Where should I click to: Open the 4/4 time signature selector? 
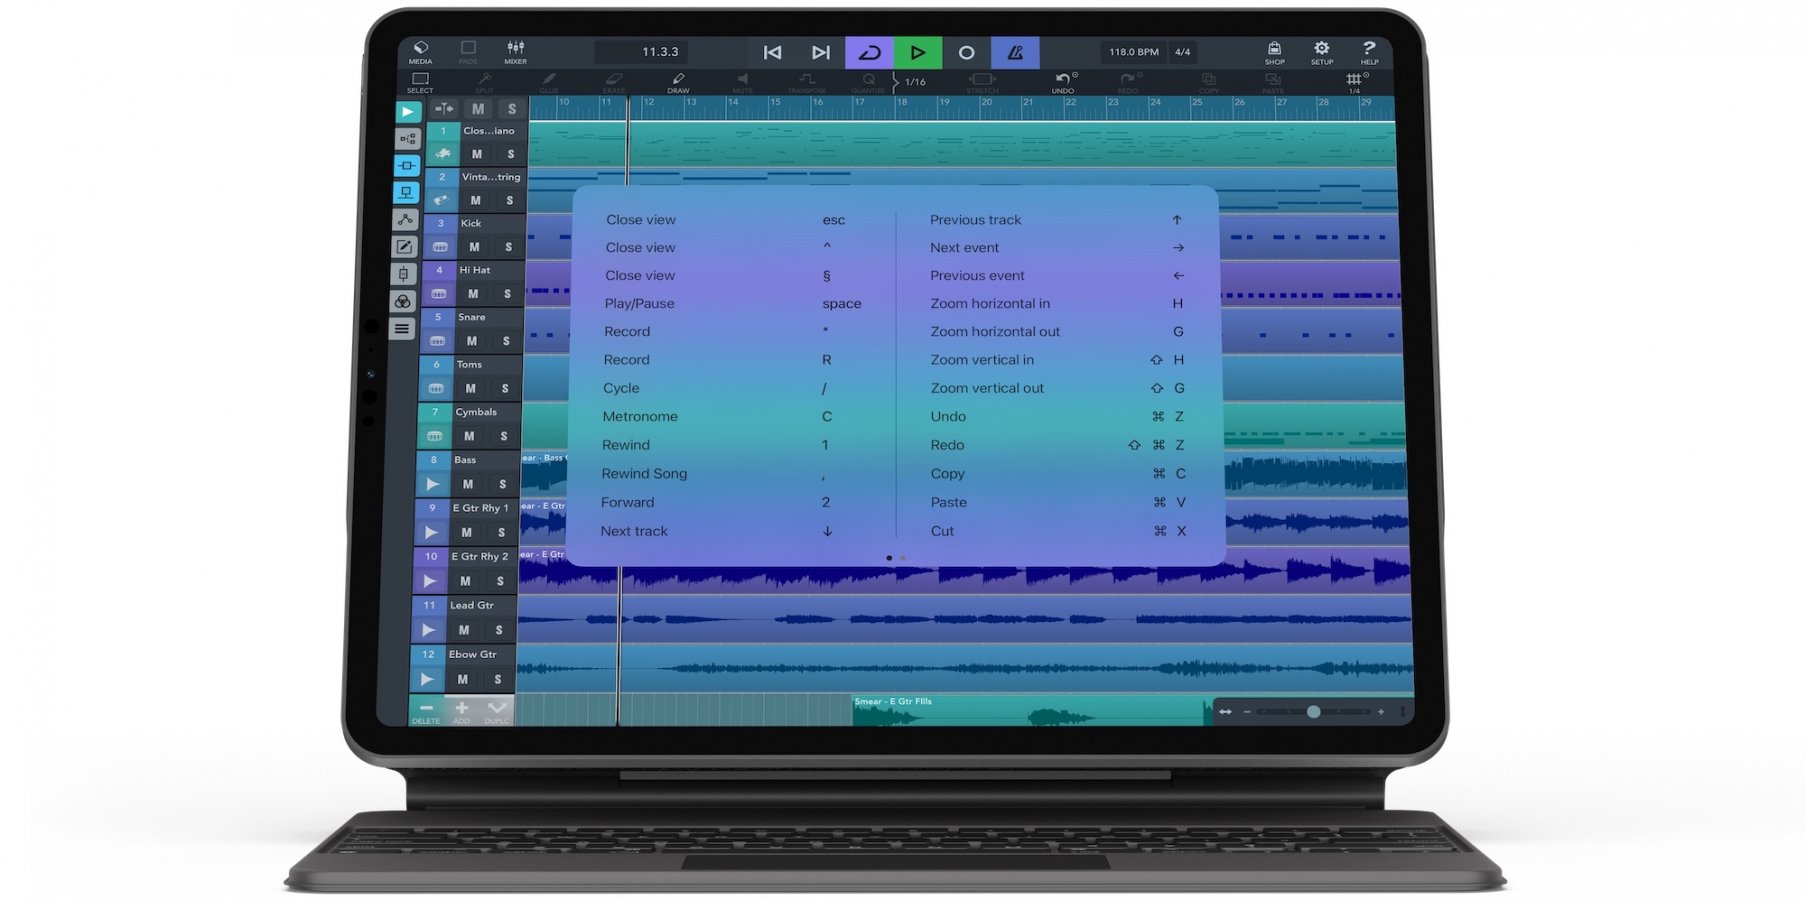pyautogui.click(x=1182, y=52)
